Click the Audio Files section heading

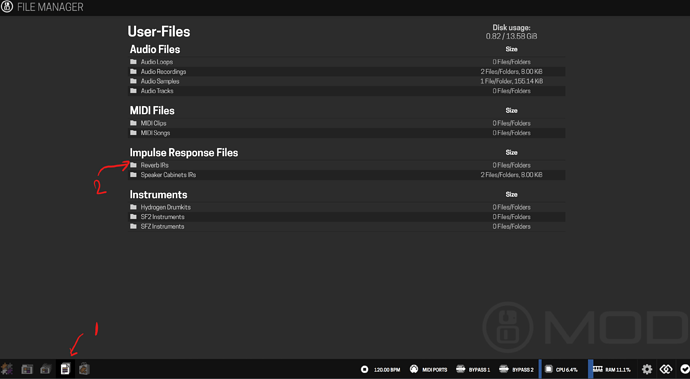pos(155,49)
